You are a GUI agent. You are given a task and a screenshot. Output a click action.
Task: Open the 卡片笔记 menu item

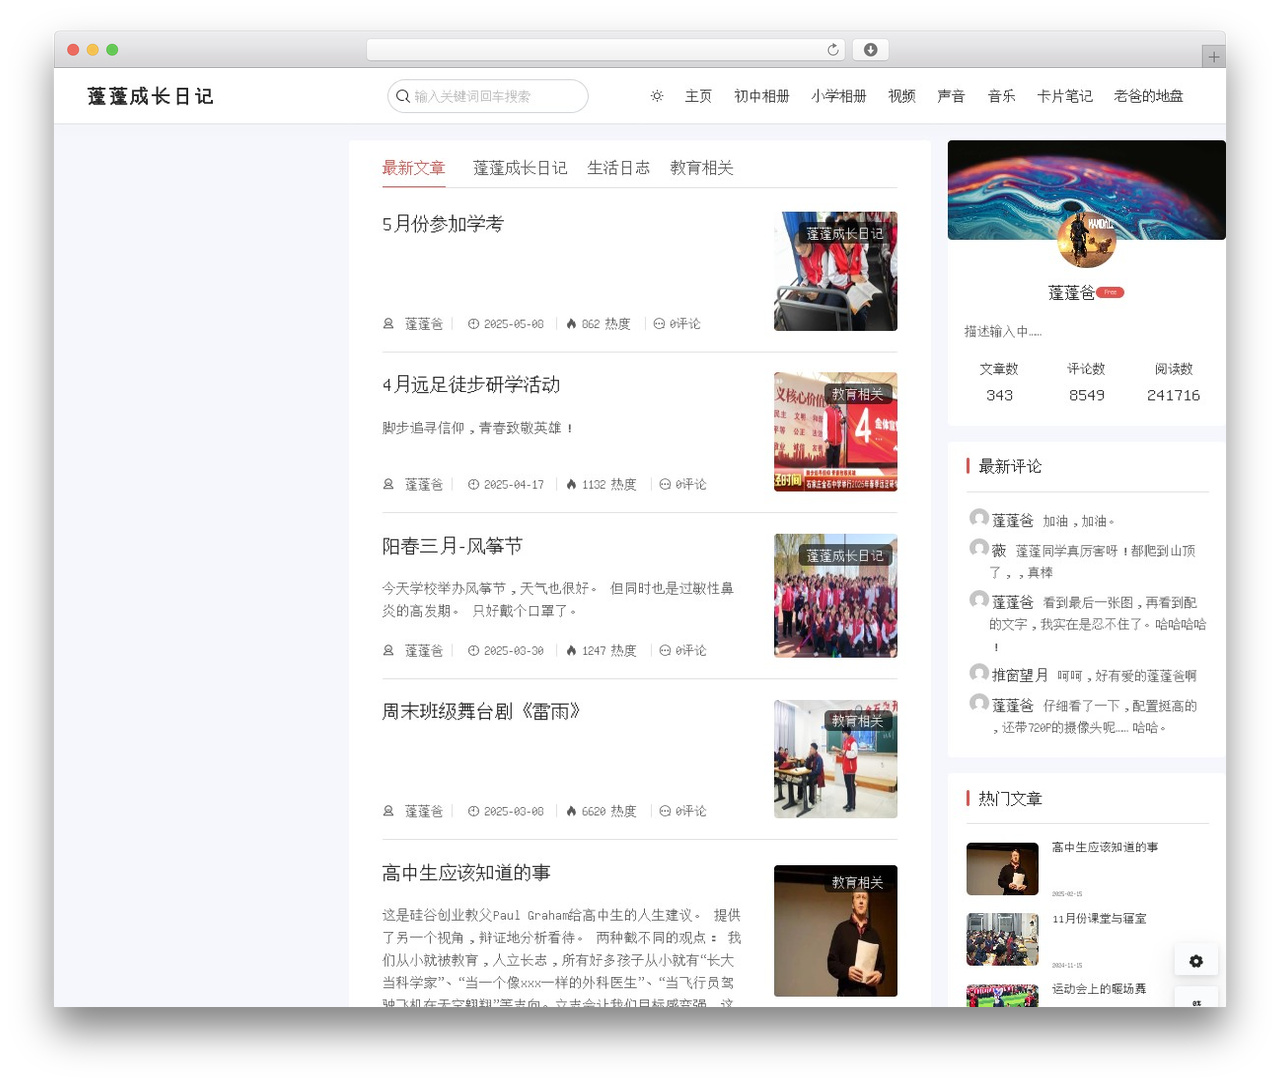[1065, 96]
